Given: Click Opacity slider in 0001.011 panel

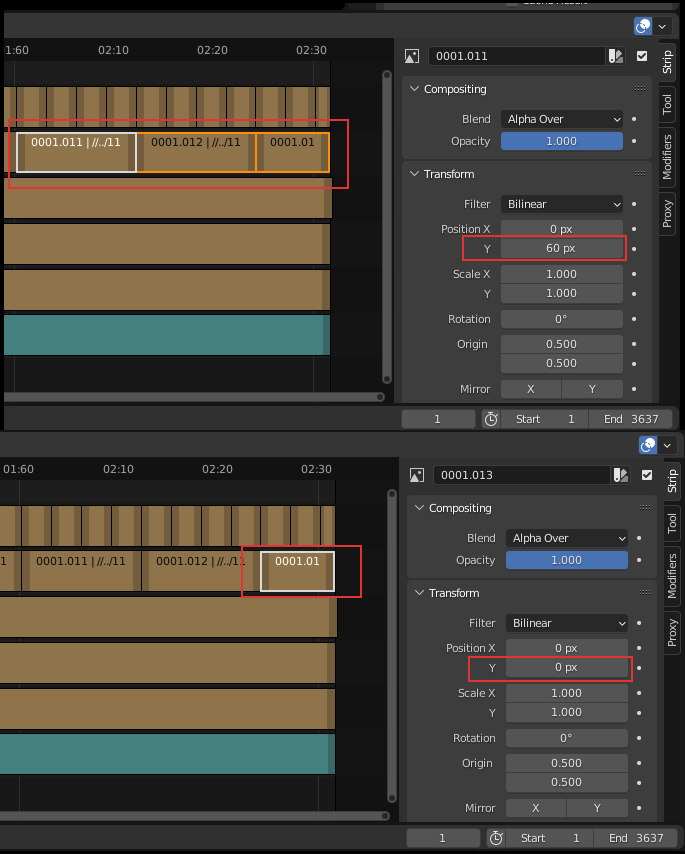Looking at the screenshot, I should (x=561, y=141).
